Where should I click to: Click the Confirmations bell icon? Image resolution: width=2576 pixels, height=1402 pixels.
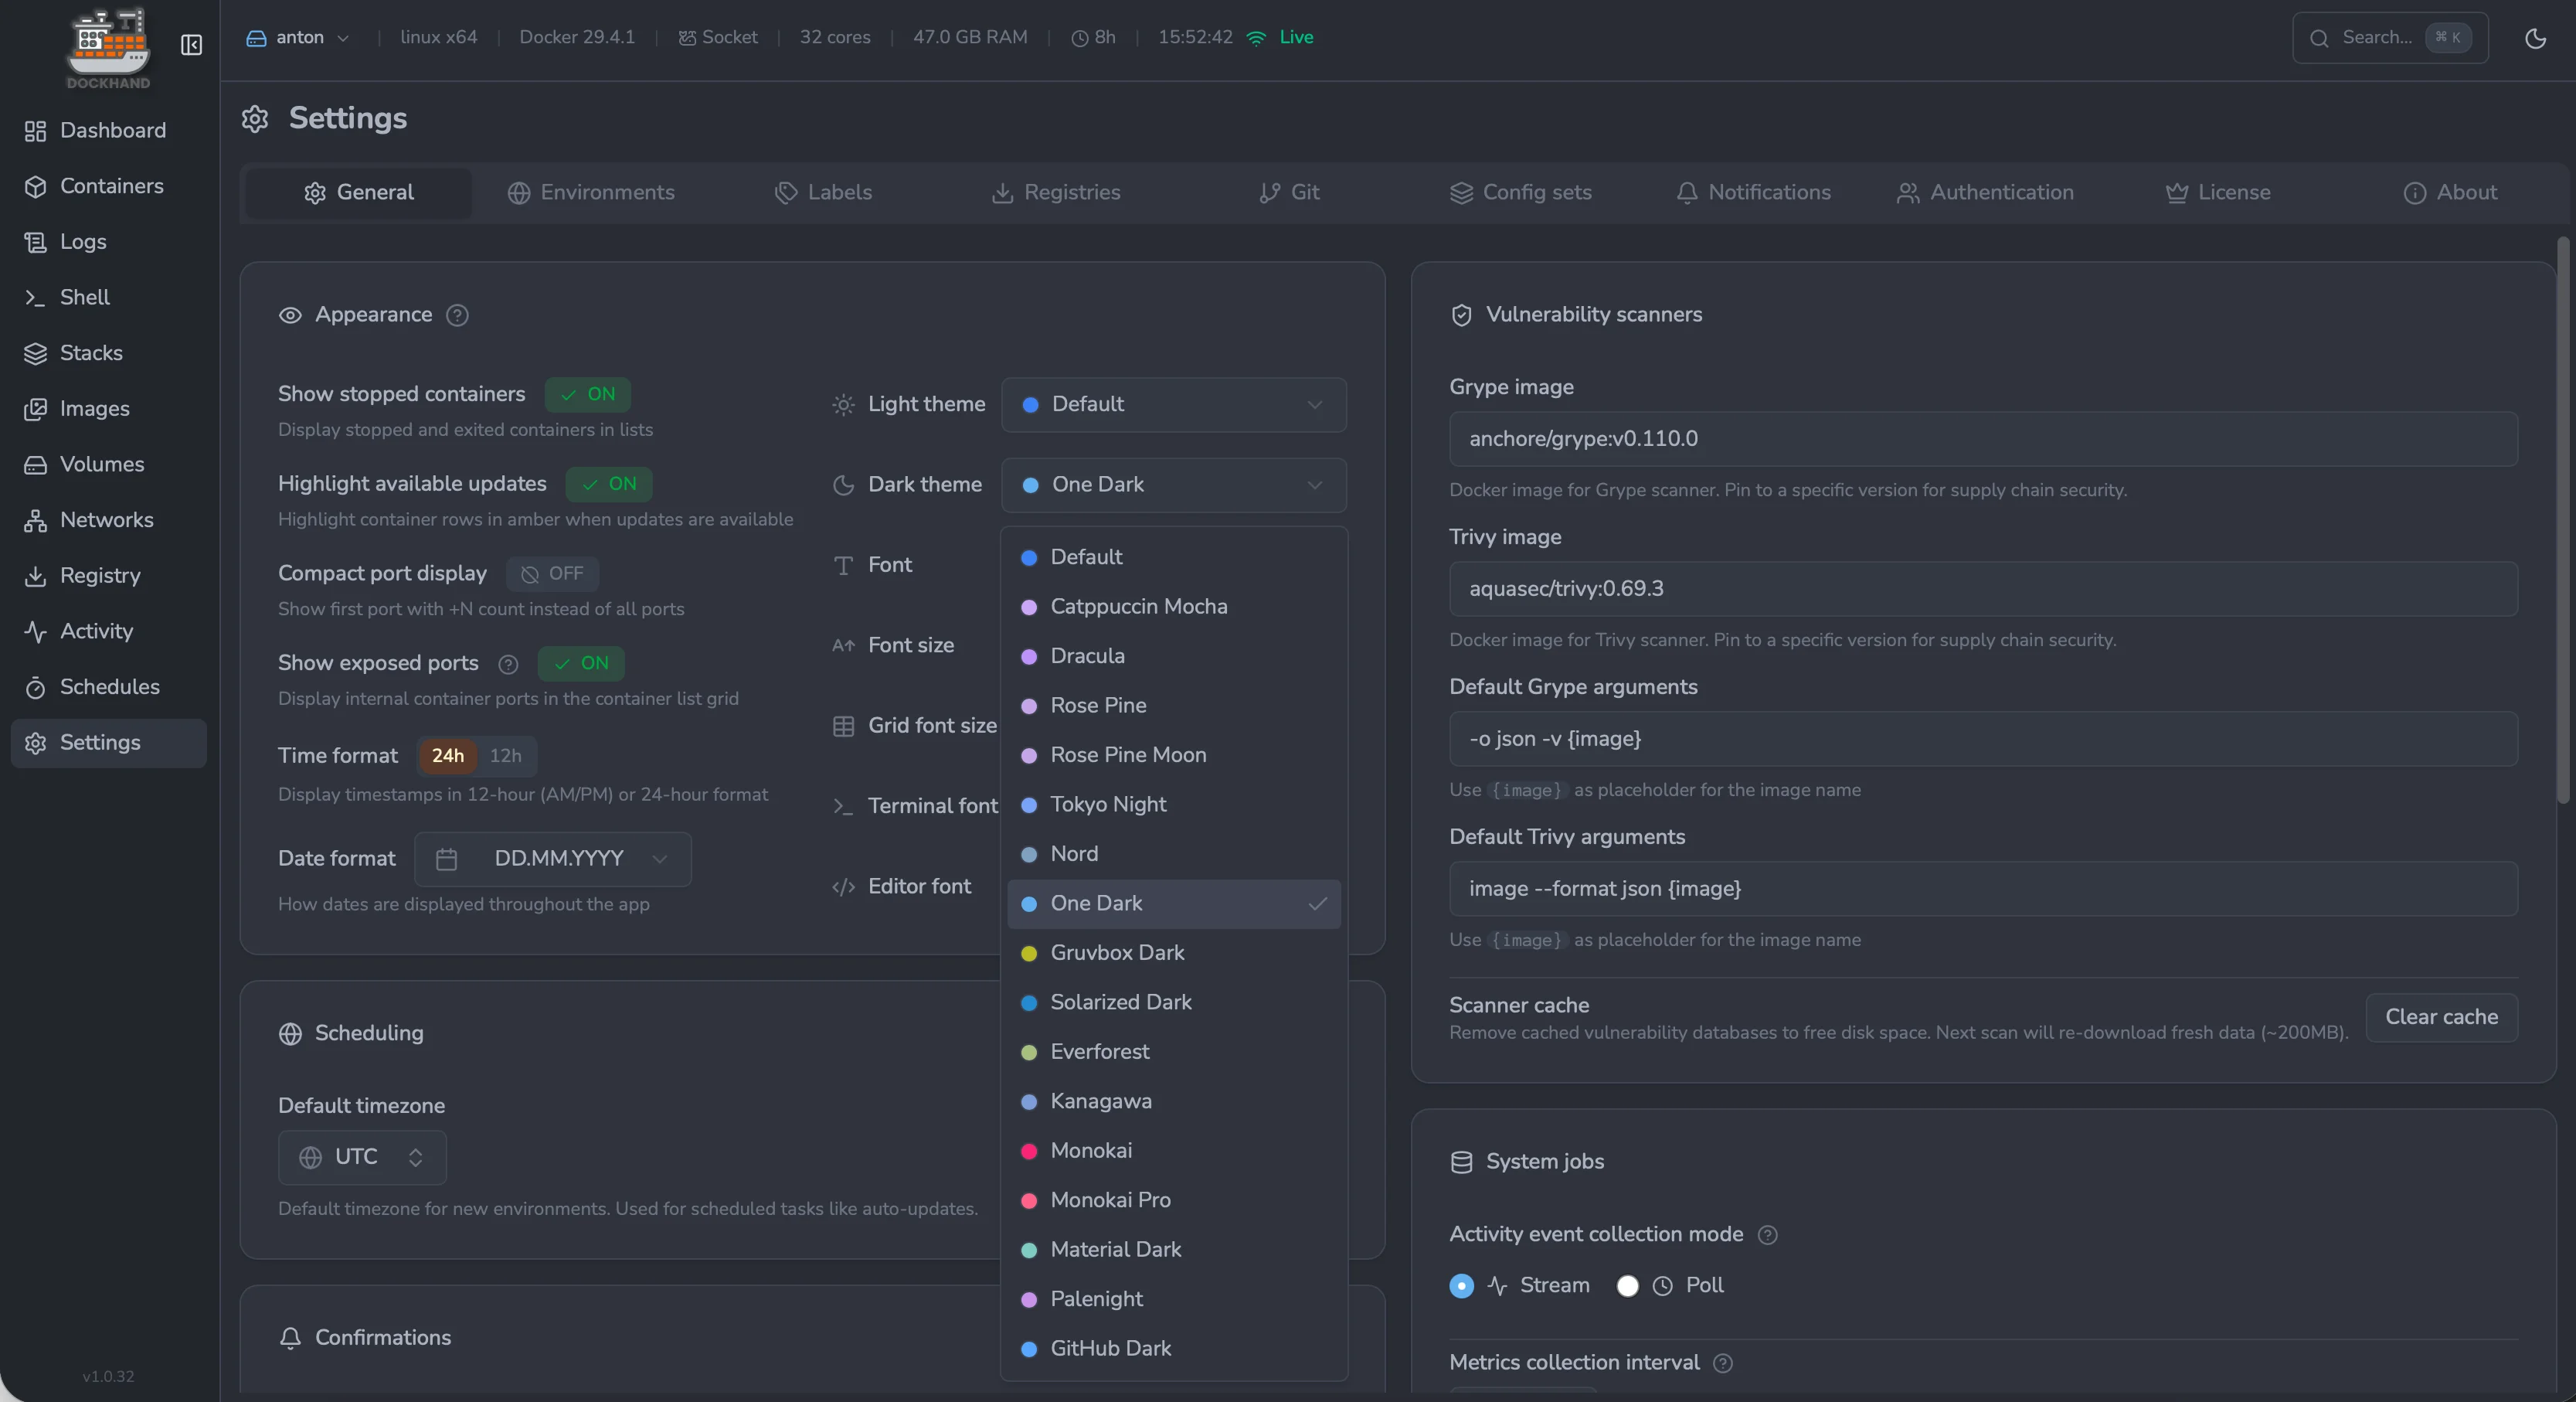[290, 1338]
